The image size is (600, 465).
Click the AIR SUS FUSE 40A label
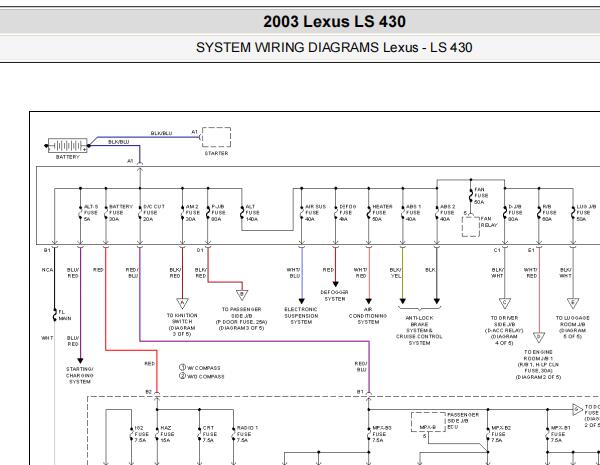pyautogui.click(x=316, y=213)
